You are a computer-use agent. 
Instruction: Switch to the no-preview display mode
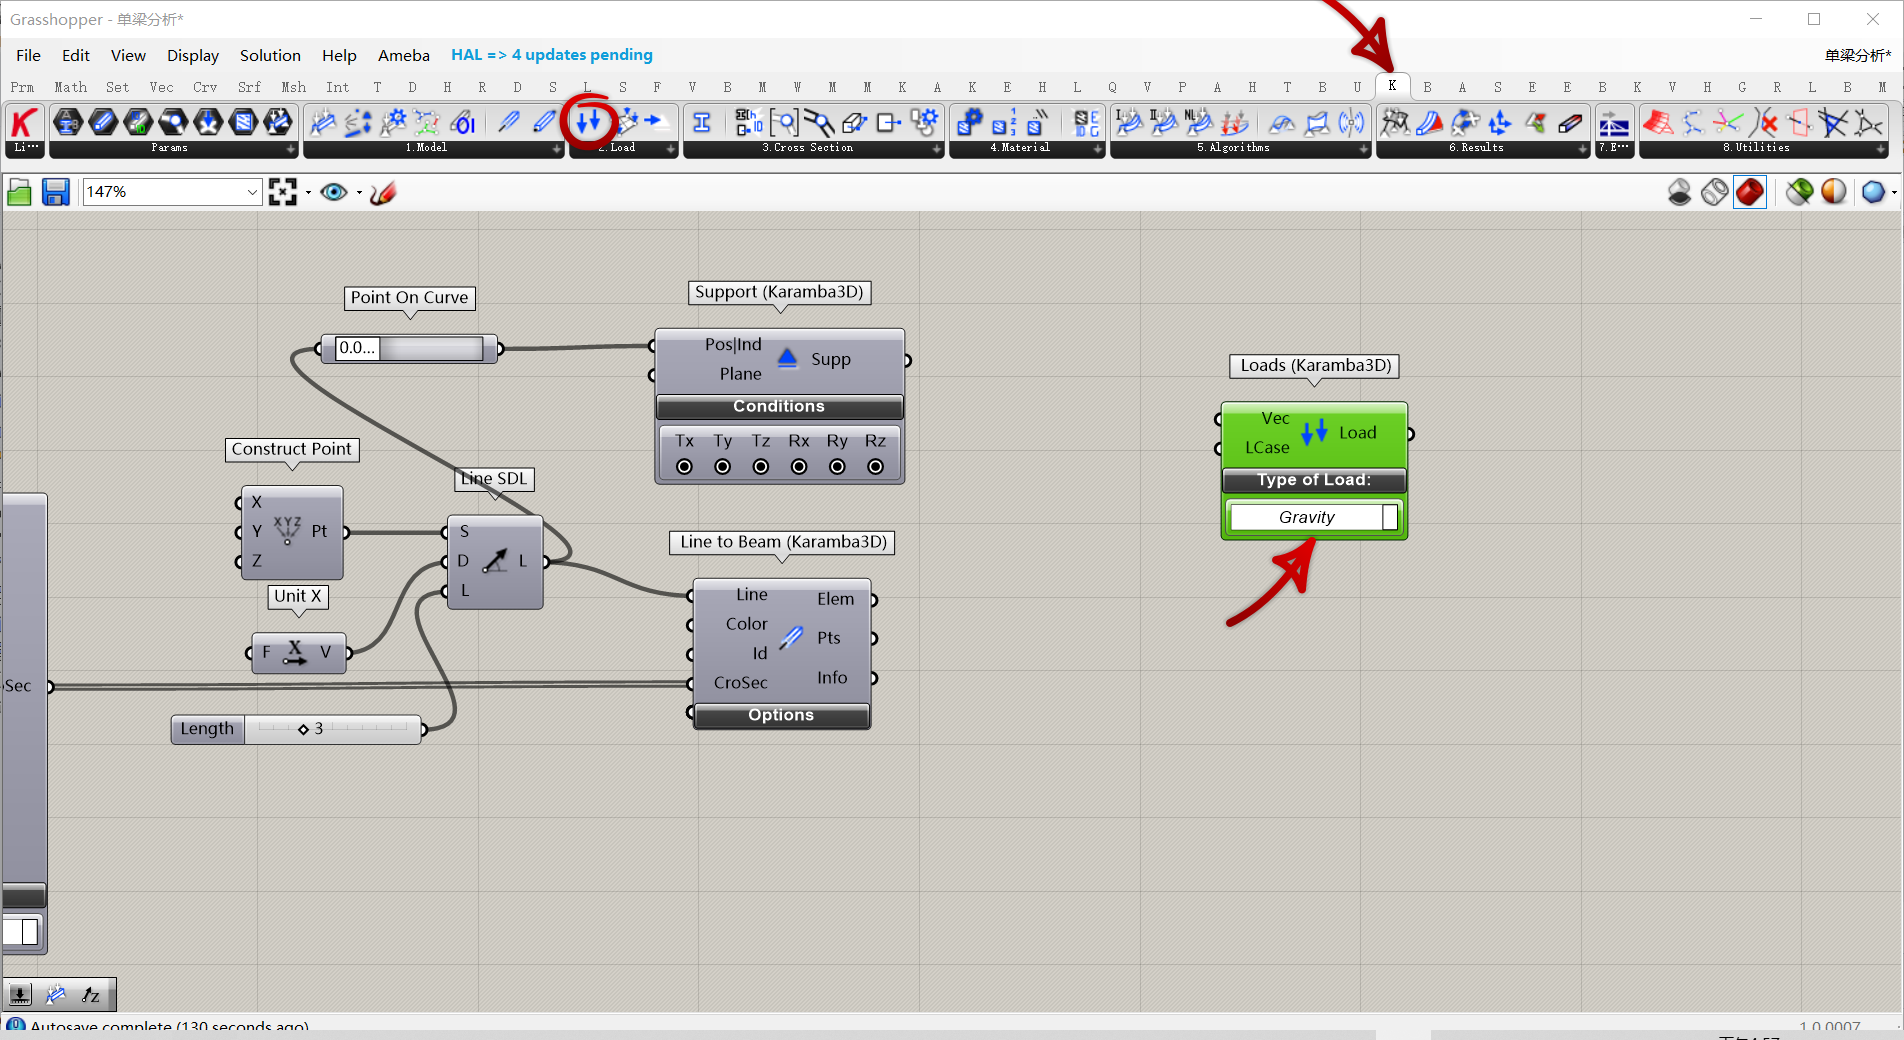click(x=1679, y=192)
